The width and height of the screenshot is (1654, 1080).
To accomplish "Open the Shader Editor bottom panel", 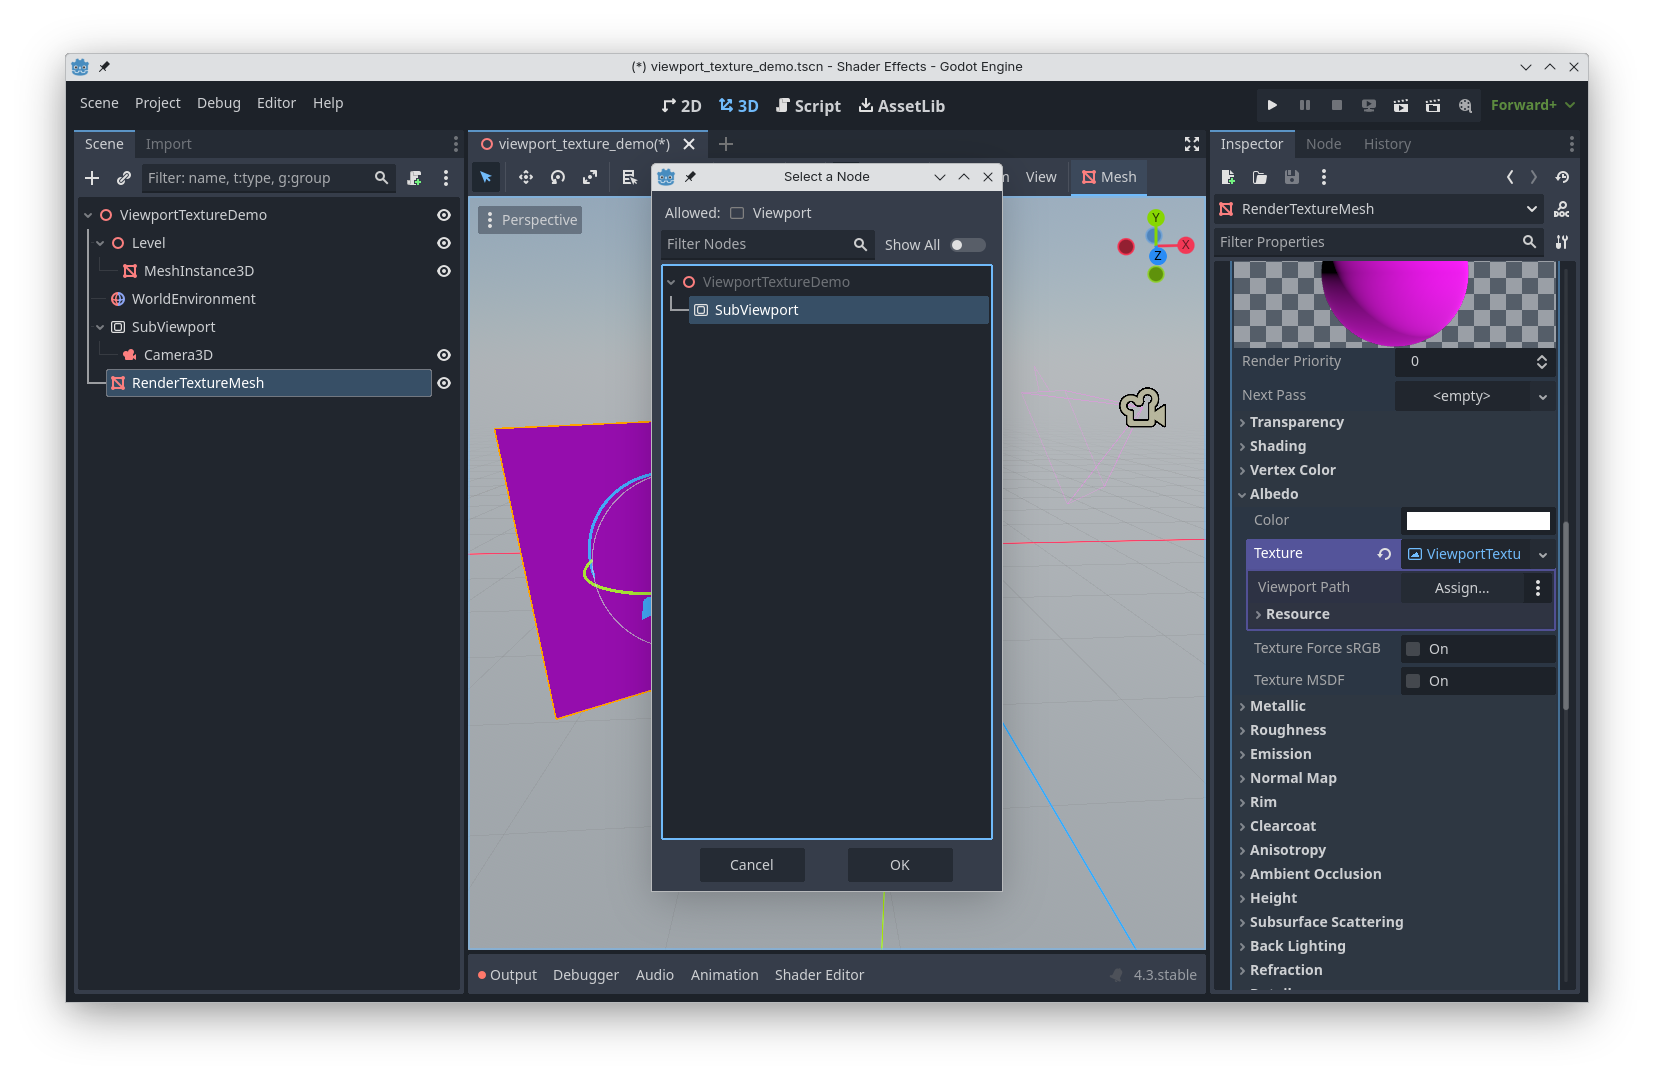I will 819,975.
